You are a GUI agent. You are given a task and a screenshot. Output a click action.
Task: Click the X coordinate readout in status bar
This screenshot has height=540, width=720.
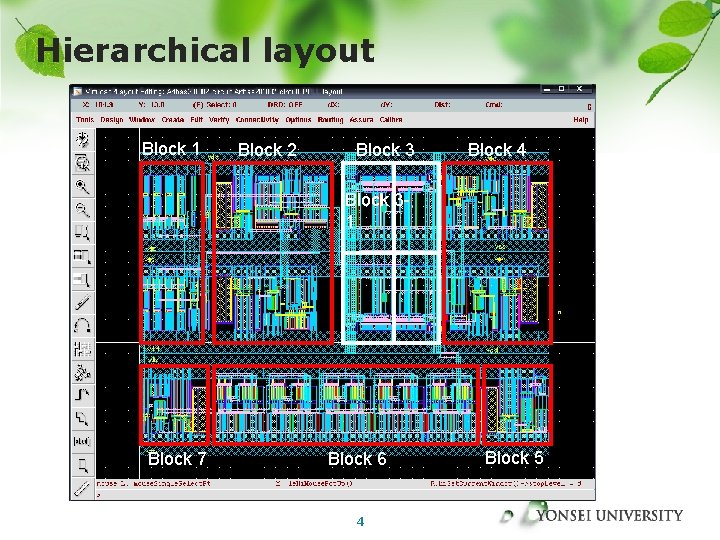point(98,105)
